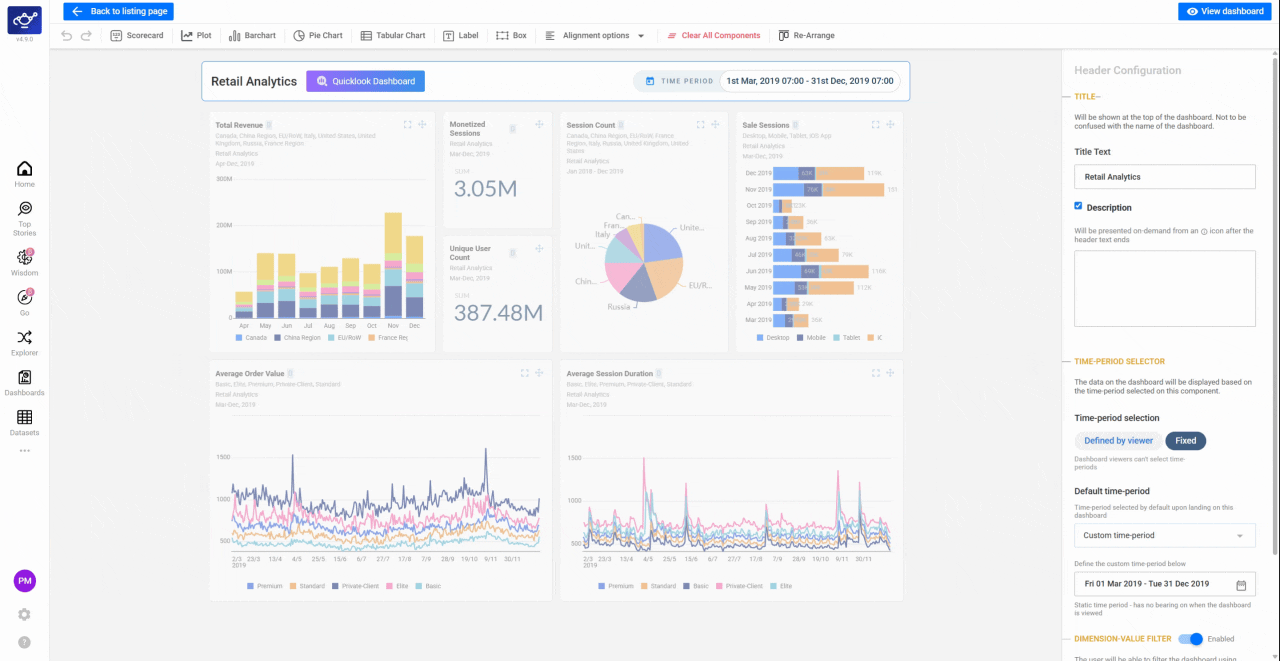Image resolution: width=1280 pixels, height=661 pixels.
Task: Open Alignment options dropdown
Action: click(x=595, y=35)
